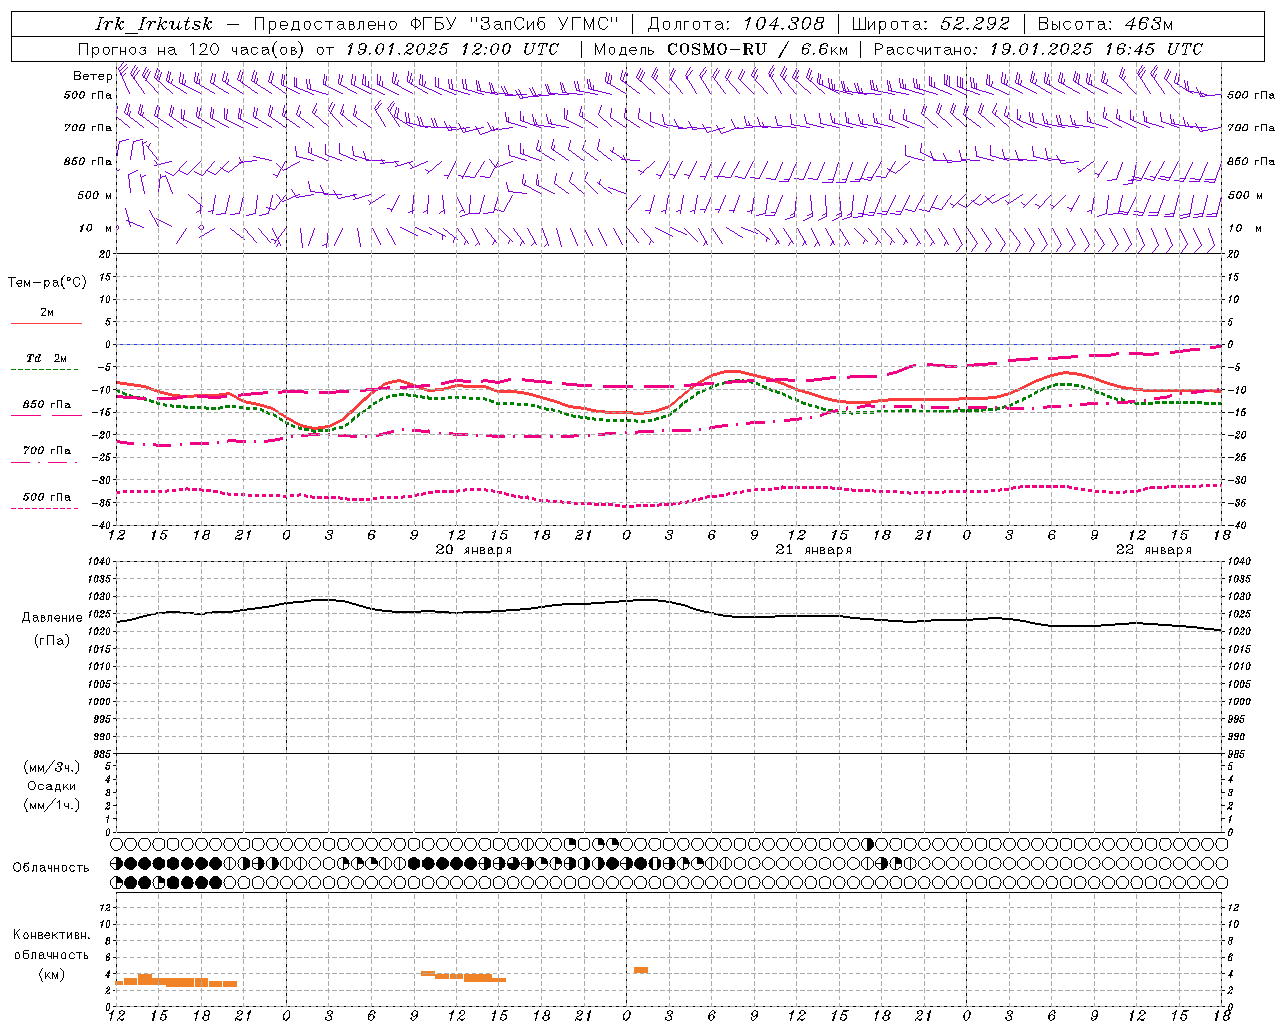Click the 22 января date label

1153,550
